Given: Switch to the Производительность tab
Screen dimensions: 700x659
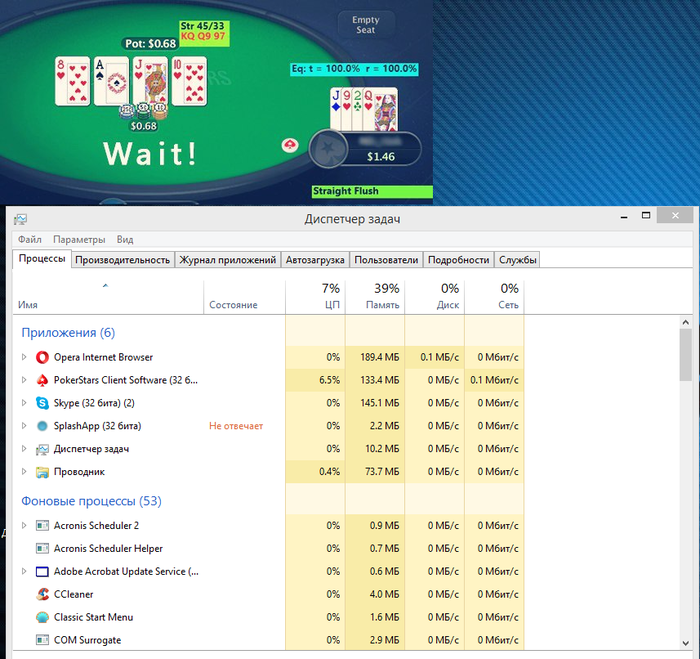Looking at the screenshot, I should pyautogui.click(x=122, y=260).
